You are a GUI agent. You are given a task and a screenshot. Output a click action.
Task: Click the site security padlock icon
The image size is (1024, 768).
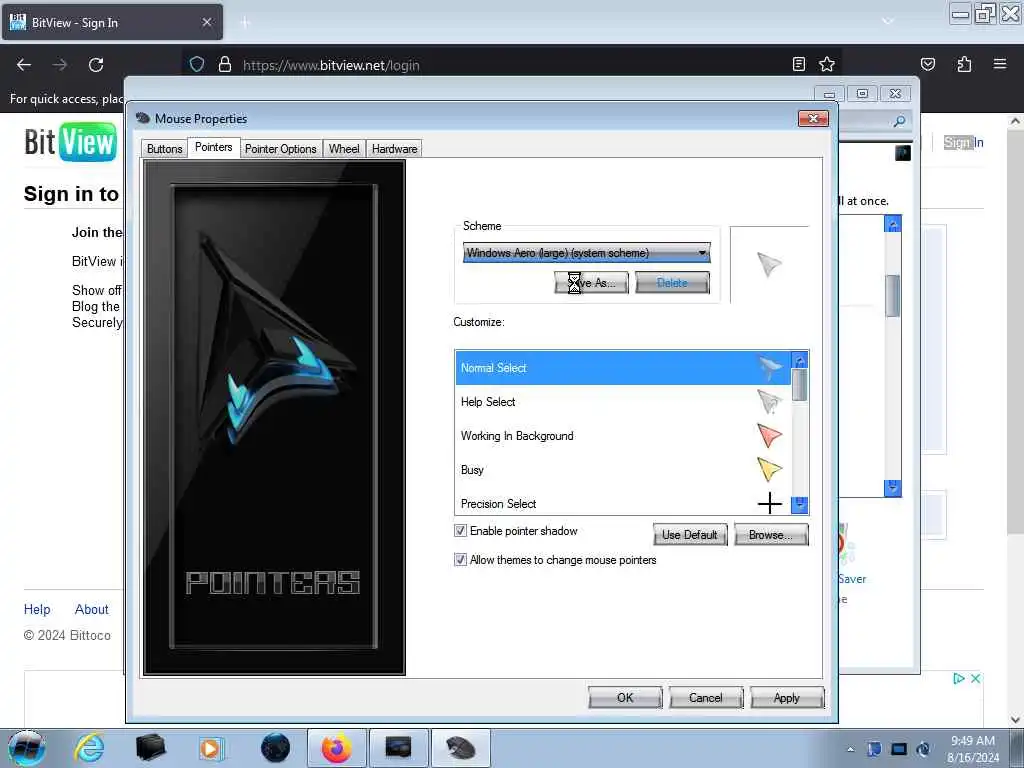[225, 64]
